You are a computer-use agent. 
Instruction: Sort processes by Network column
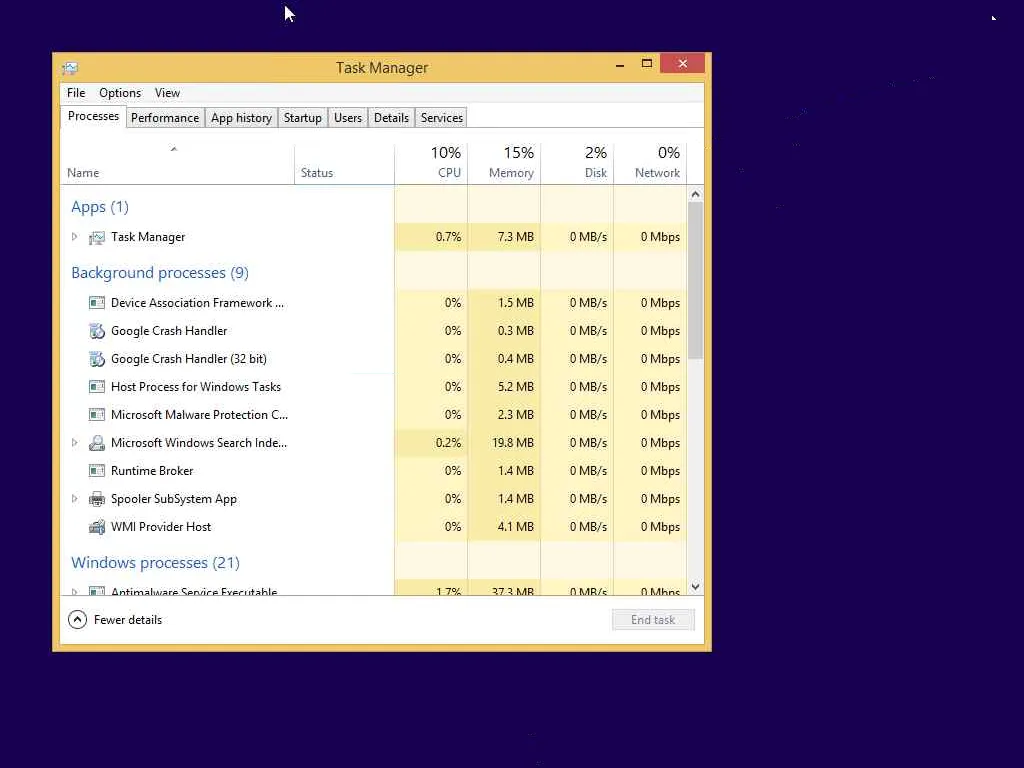pyautogui.click(x=650, y=163)
